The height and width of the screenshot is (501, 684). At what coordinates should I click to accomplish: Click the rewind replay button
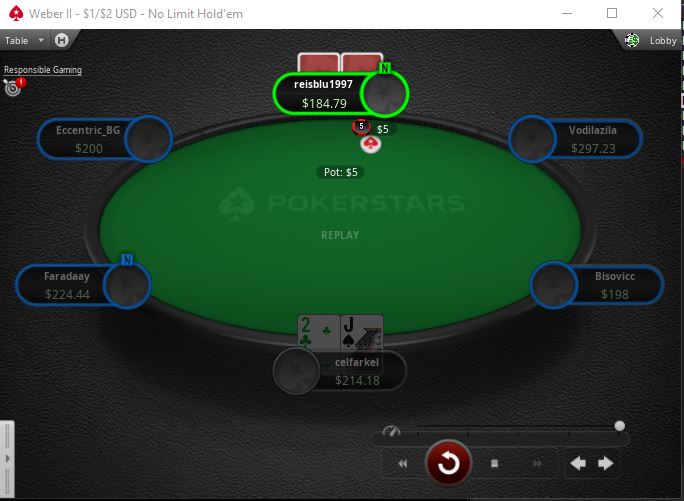tap(403, 463)
